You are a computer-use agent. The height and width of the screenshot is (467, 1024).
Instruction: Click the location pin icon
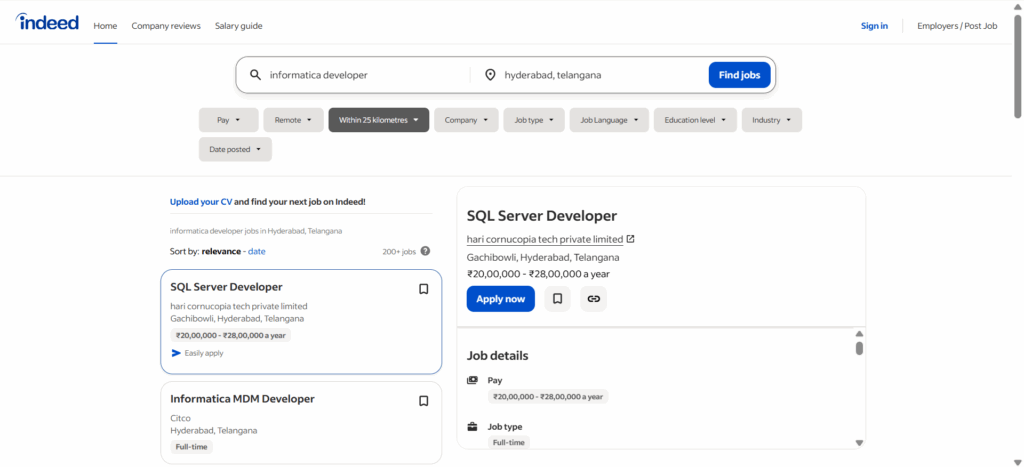pyautogui.click(x=490, y=75)
